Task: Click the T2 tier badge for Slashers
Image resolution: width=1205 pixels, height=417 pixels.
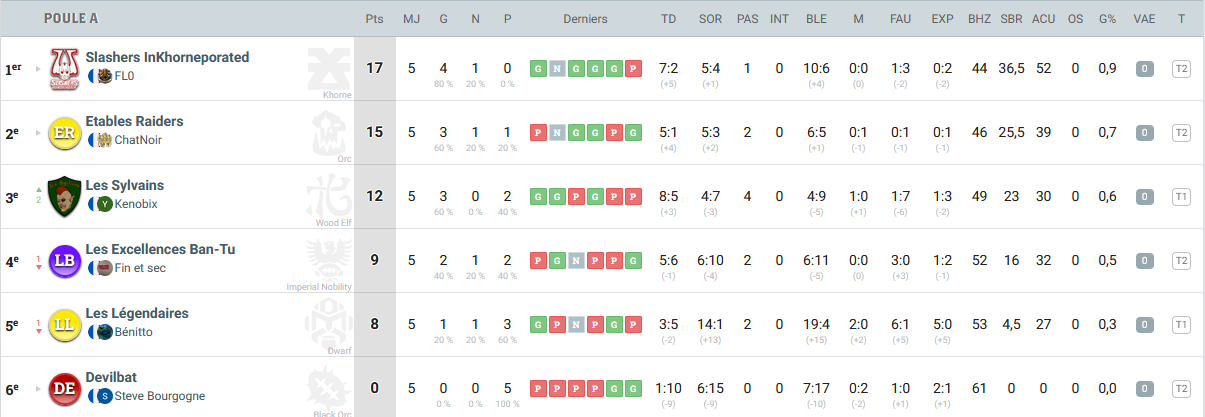Action: click(1181, 69)
